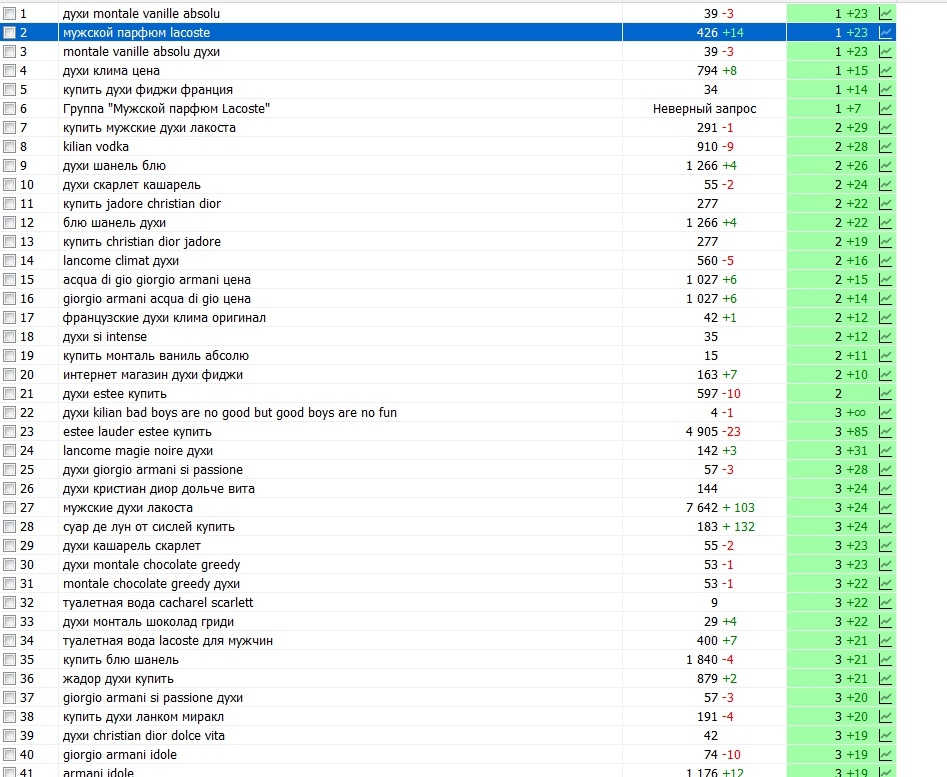Click the 'Неверный запрос' frequency cell
This screenshot has height=777, width=947.
click(x=704, y=109)
